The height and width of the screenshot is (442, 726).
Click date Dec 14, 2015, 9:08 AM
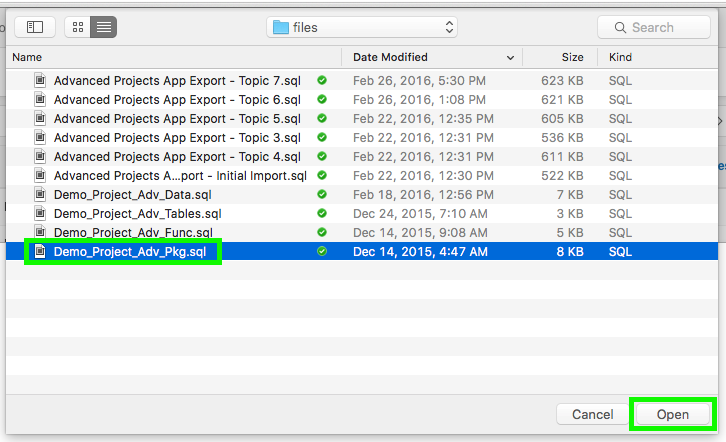click(420, 232)
